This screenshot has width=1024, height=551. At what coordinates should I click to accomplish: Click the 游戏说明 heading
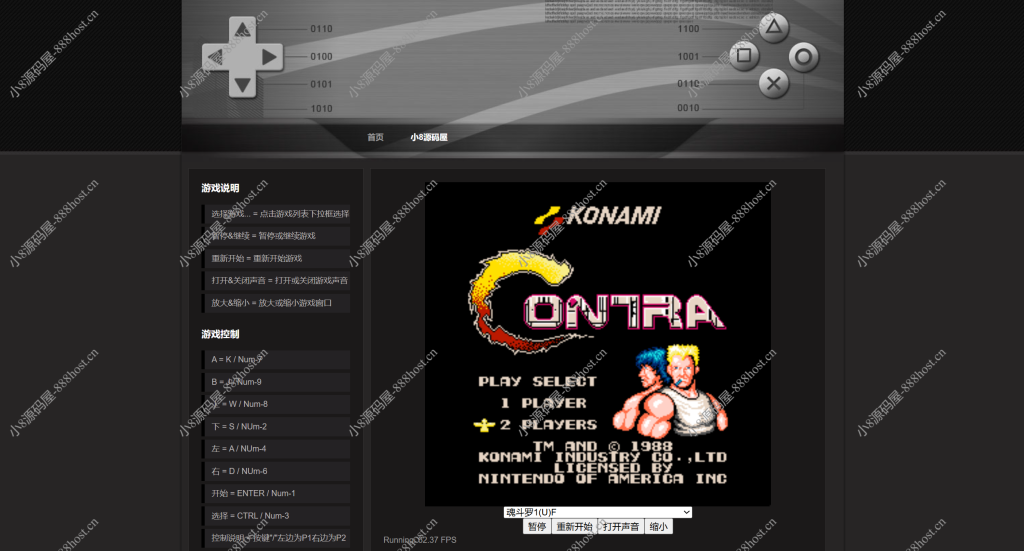click(220, 188)
